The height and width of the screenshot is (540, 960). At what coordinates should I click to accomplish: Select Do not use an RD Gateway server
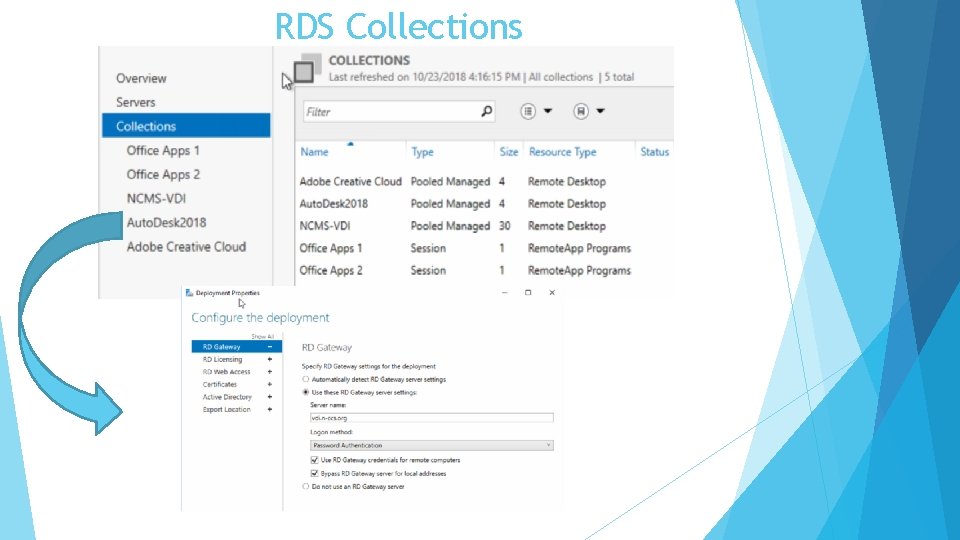click(x=306, y=487)
